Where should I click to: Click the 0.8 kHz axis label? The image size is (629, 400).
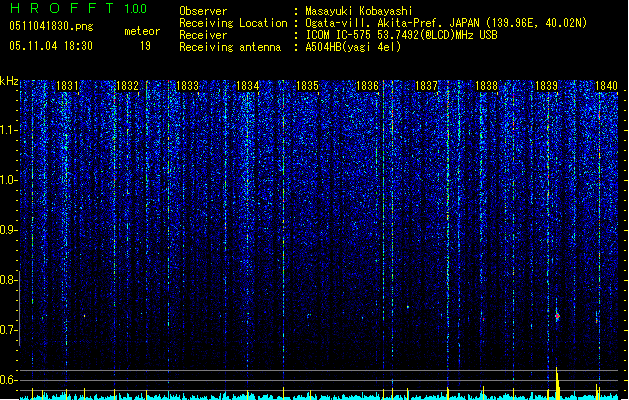[9, 280]
